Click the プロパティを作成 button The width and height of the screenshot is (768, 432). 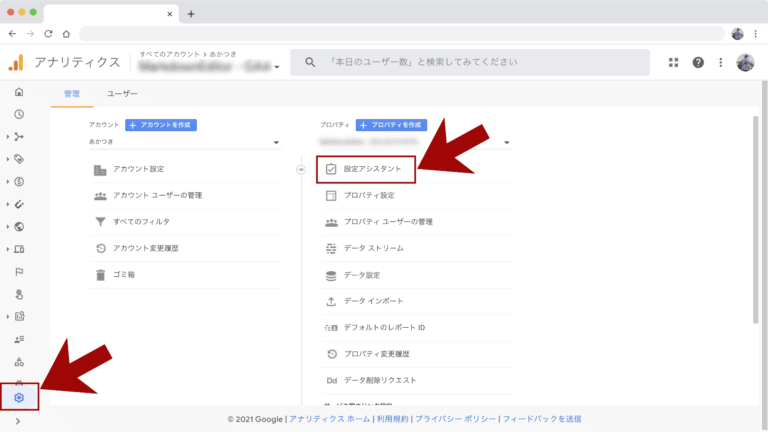coord(390,125)
